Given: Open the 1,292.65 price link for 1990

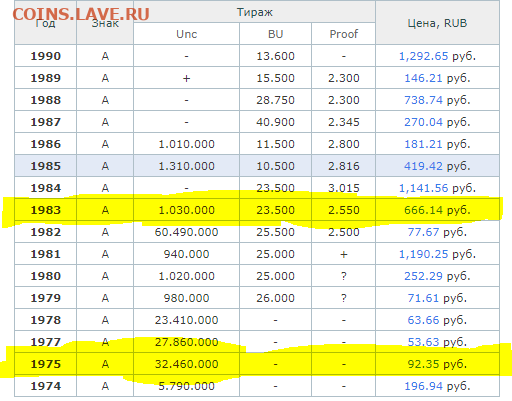Looking at the screenshot, I should (x=423, y=56).
